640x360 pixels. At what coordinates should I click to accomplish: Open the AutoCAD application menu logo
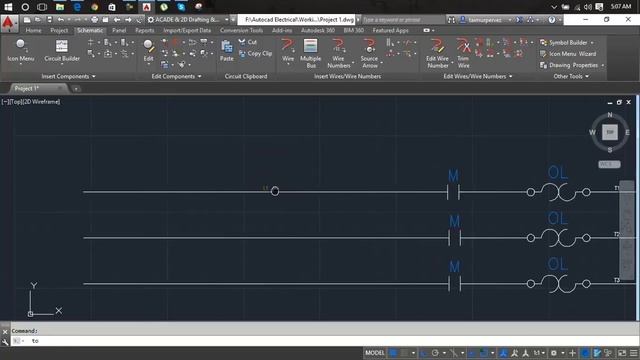pyautogui.click(x=9, y=23)
